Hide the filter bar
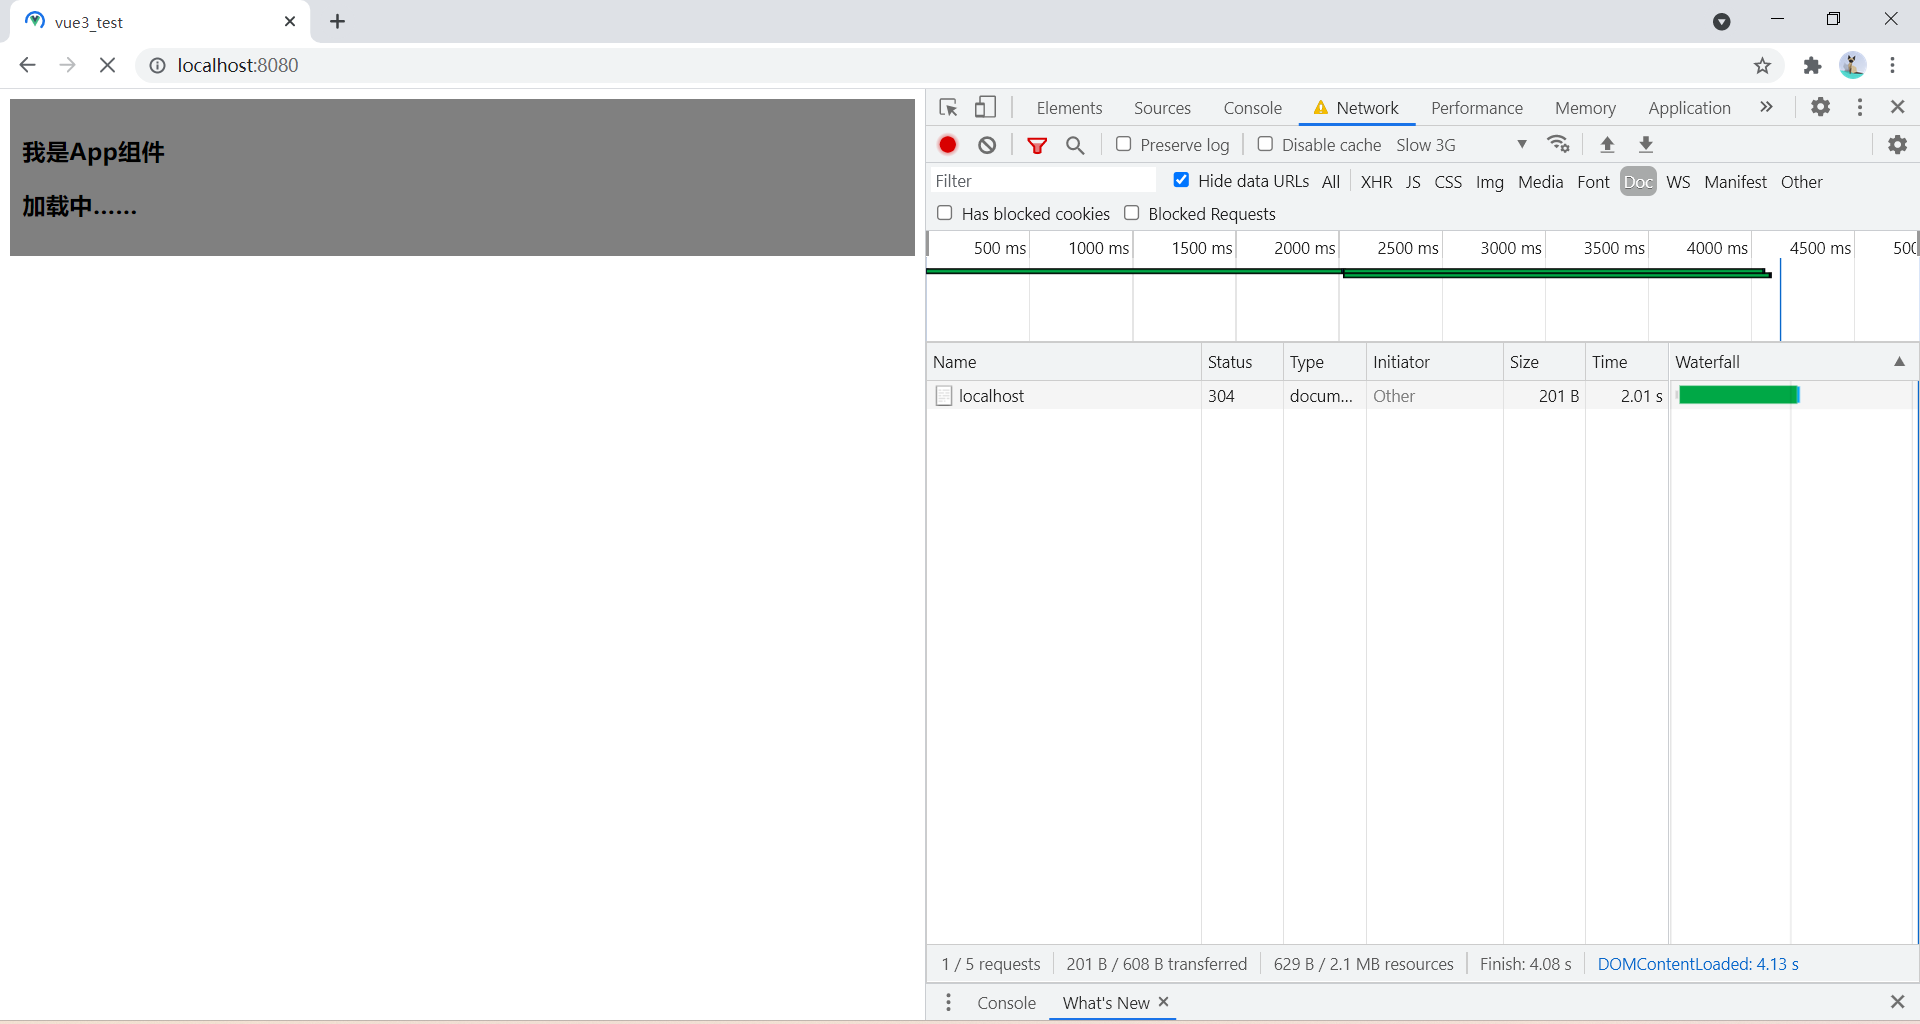This screenshot has height=1024, width=1920. pos(1038,144)
